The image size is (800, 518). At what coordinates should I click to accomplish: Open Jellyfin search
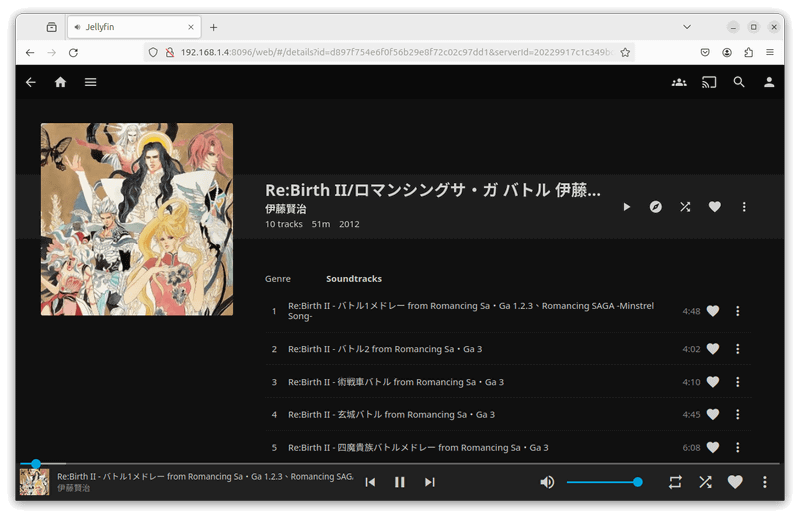[739, 82]
